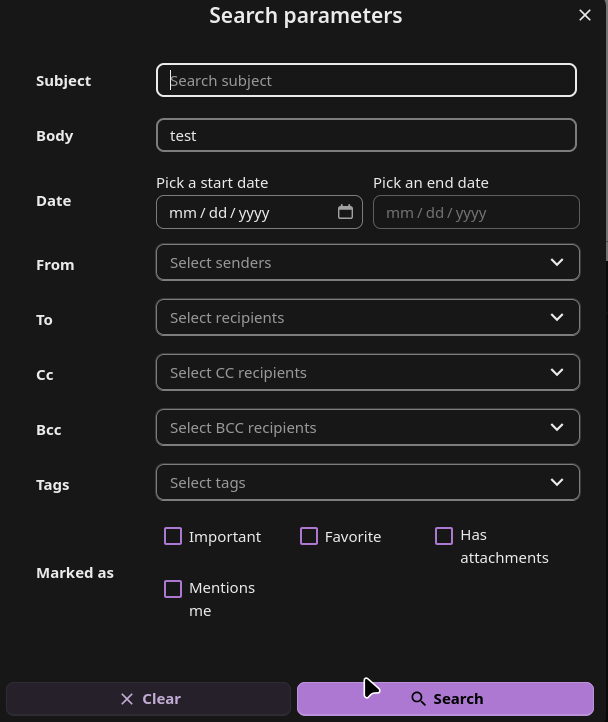
Task: Open the start date calendar picker icon
Action: tap(345, 212)
